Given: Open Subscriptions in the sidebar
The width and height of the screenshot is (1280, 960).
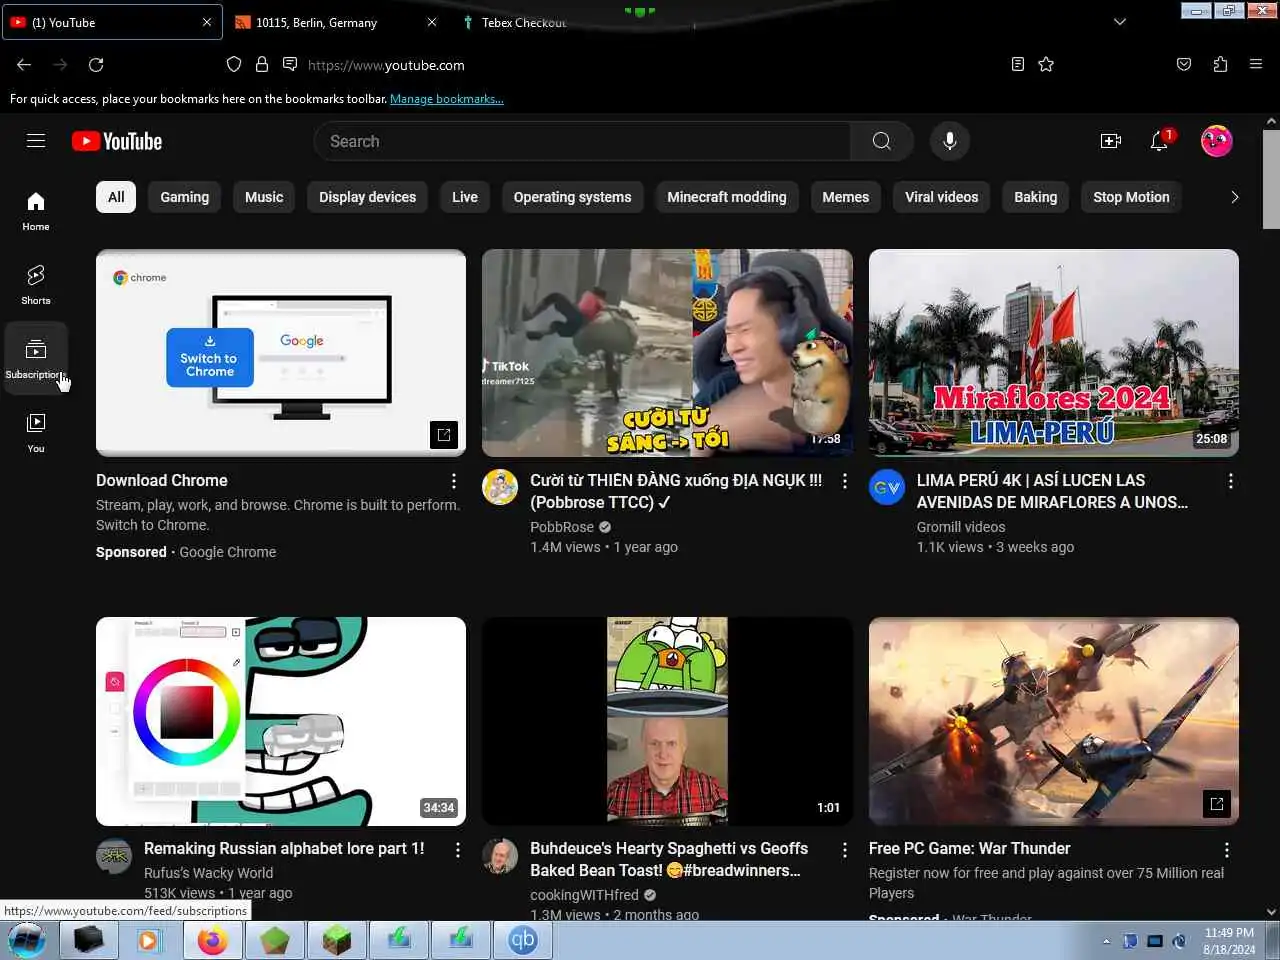Looking at the screenshot, I should point(36,359).
